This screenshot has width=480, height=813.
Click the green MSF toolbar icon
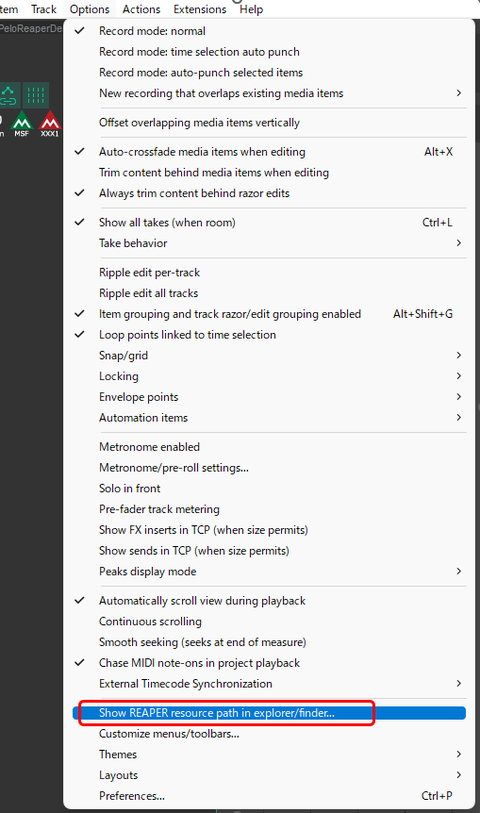(x=22, y=124)
